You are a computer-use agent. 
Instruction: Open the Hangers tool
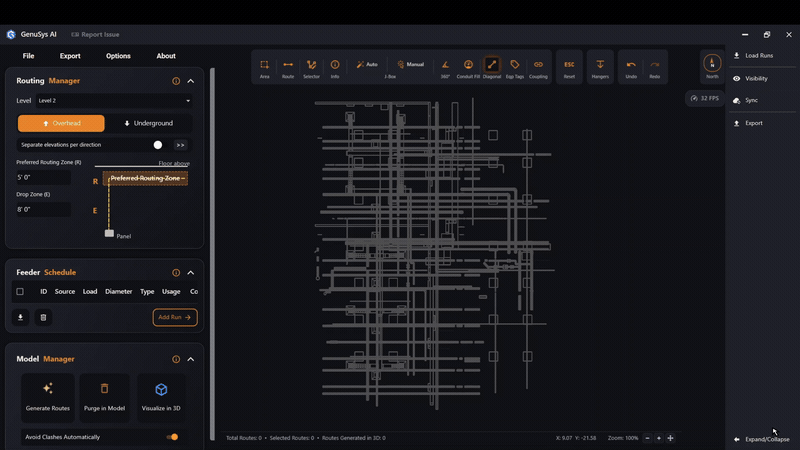[x=600, y=68]
